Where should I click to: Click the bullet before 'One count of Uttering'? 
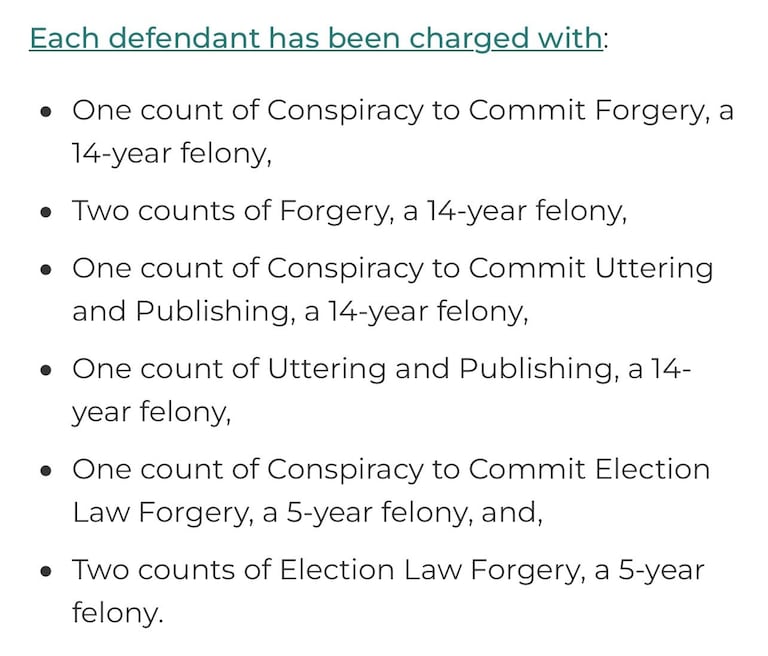[x=46, y=371]
